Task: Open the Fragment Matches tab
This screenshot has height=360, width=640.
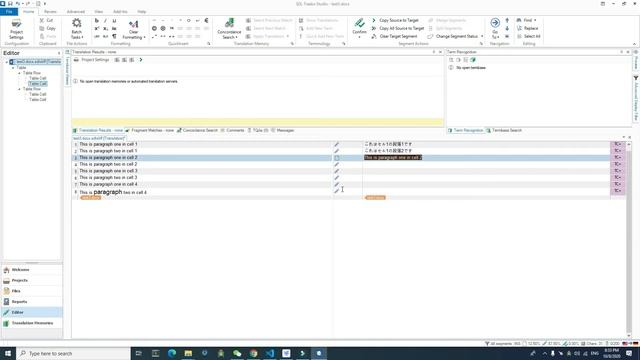Action: [150, 130]
